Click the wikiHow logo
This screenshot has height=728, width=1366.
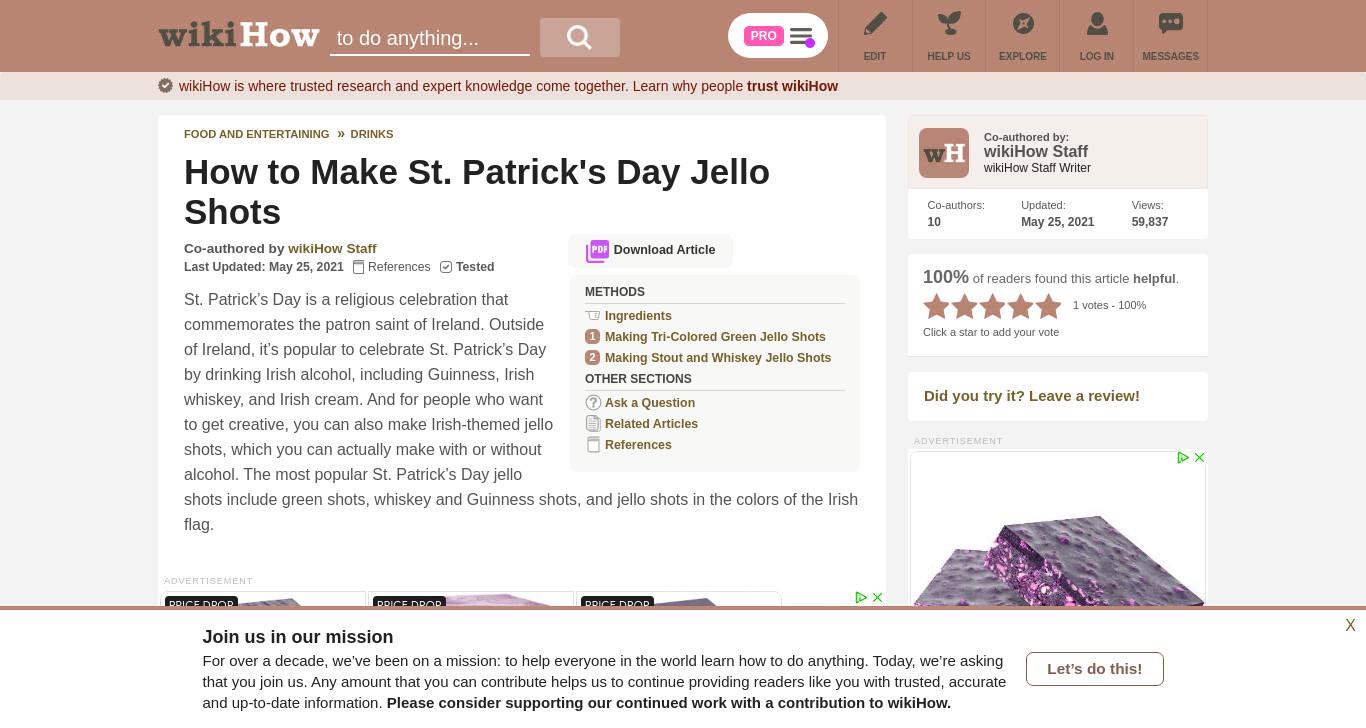239,35
